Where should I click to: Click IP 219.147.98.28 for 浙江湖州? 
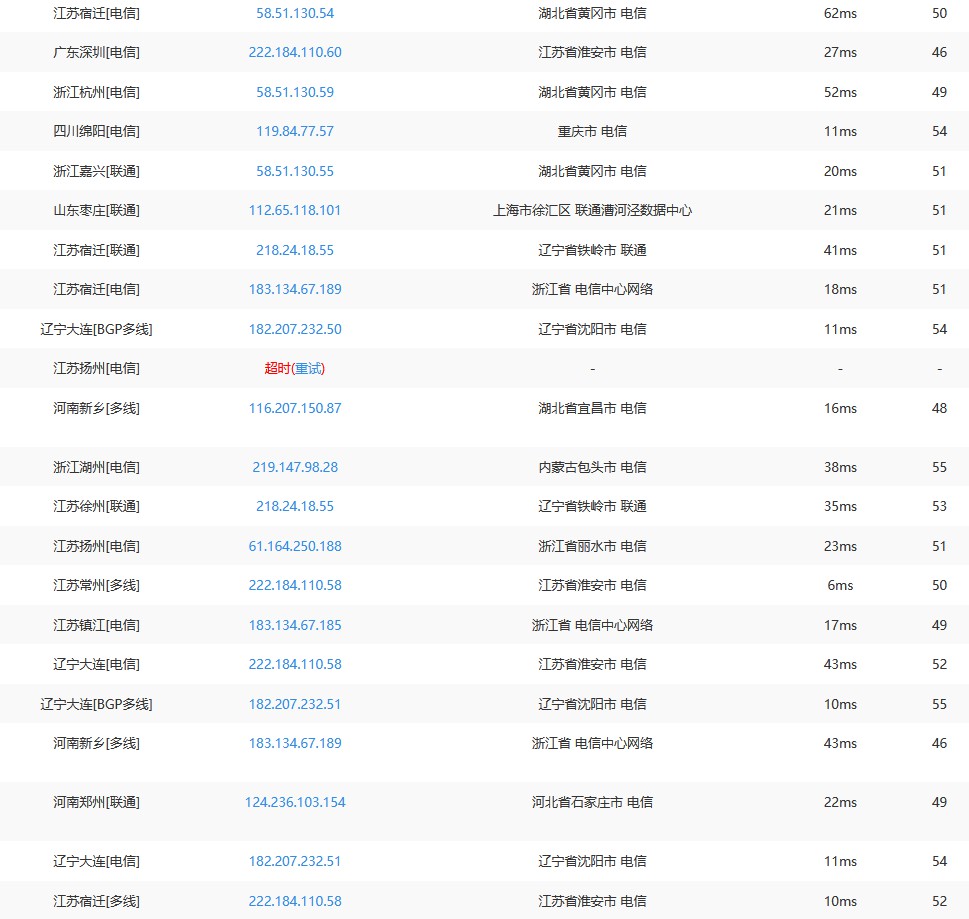[x=295, y=467]
